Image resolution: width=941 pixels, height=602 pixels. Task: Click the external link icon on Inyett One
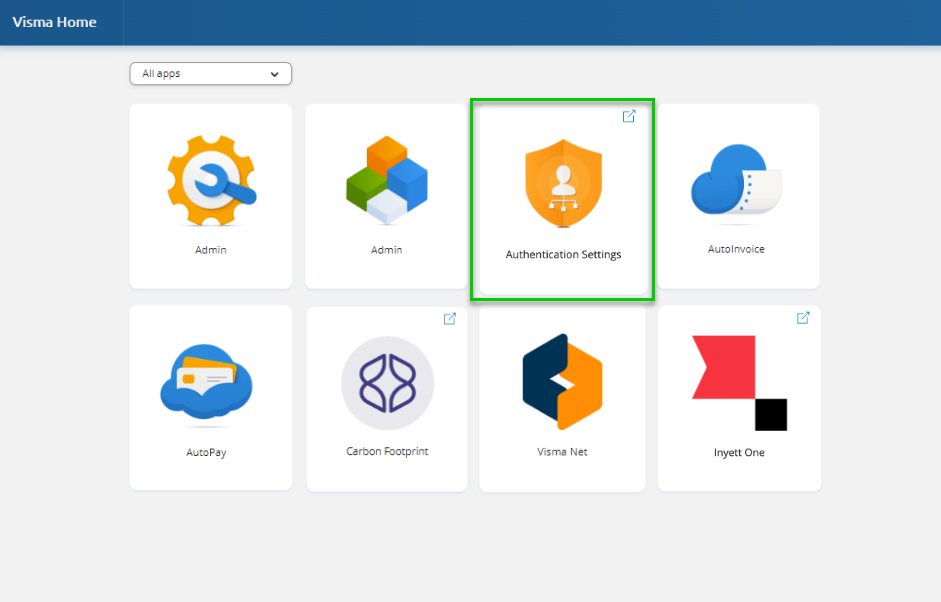click(x=803, y=318)
